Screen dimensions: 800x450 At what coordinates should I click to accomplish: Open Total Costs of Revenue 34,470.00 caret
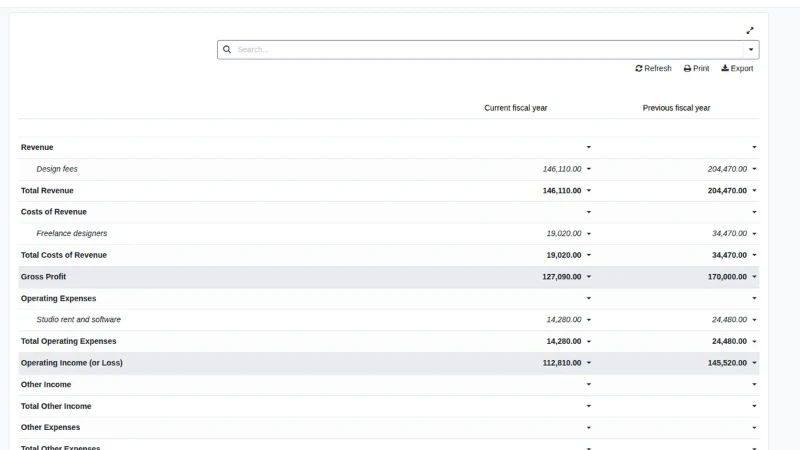pos(754,255)
